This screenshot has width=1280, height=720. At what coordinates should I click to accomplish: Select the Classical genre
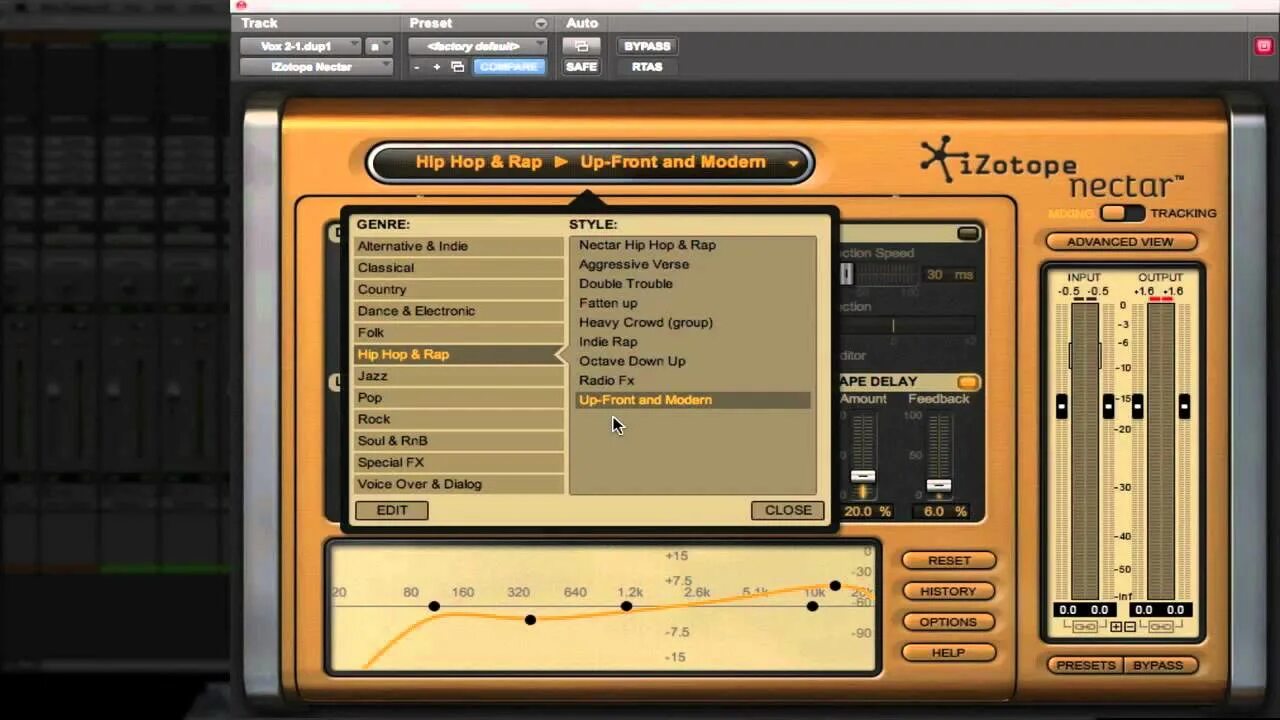pyautogui.click(x=459, y=268)
